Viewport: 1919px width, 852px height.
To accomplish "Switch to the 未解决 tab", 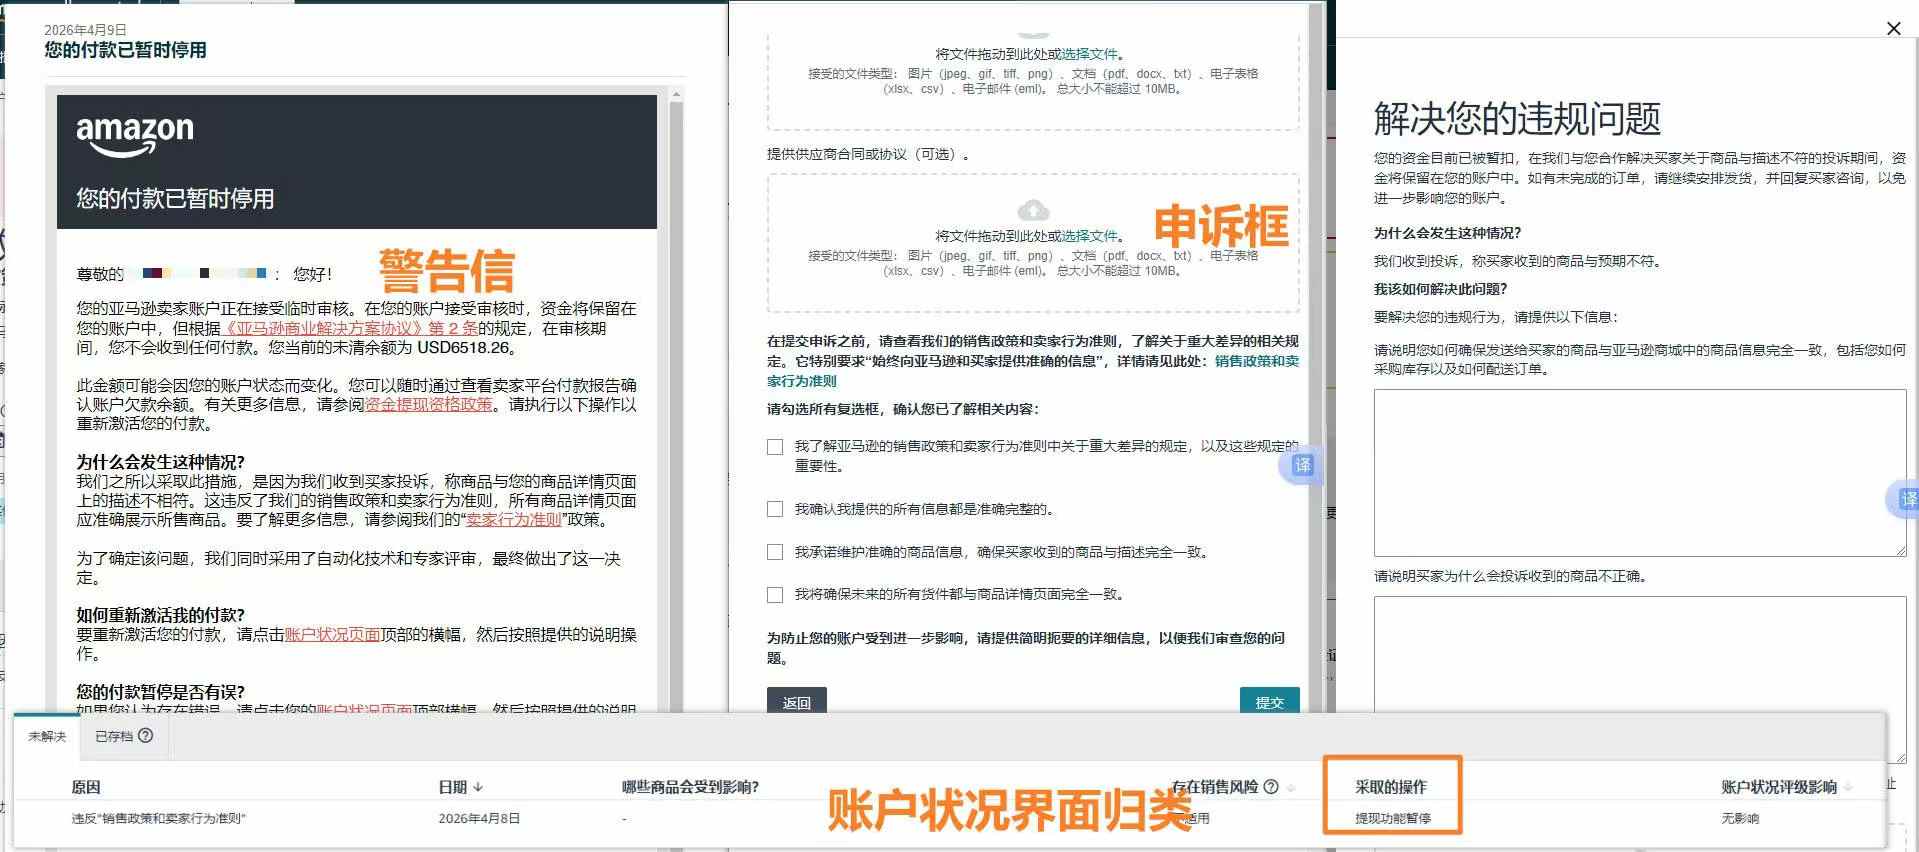I will (x=47, y=737).
